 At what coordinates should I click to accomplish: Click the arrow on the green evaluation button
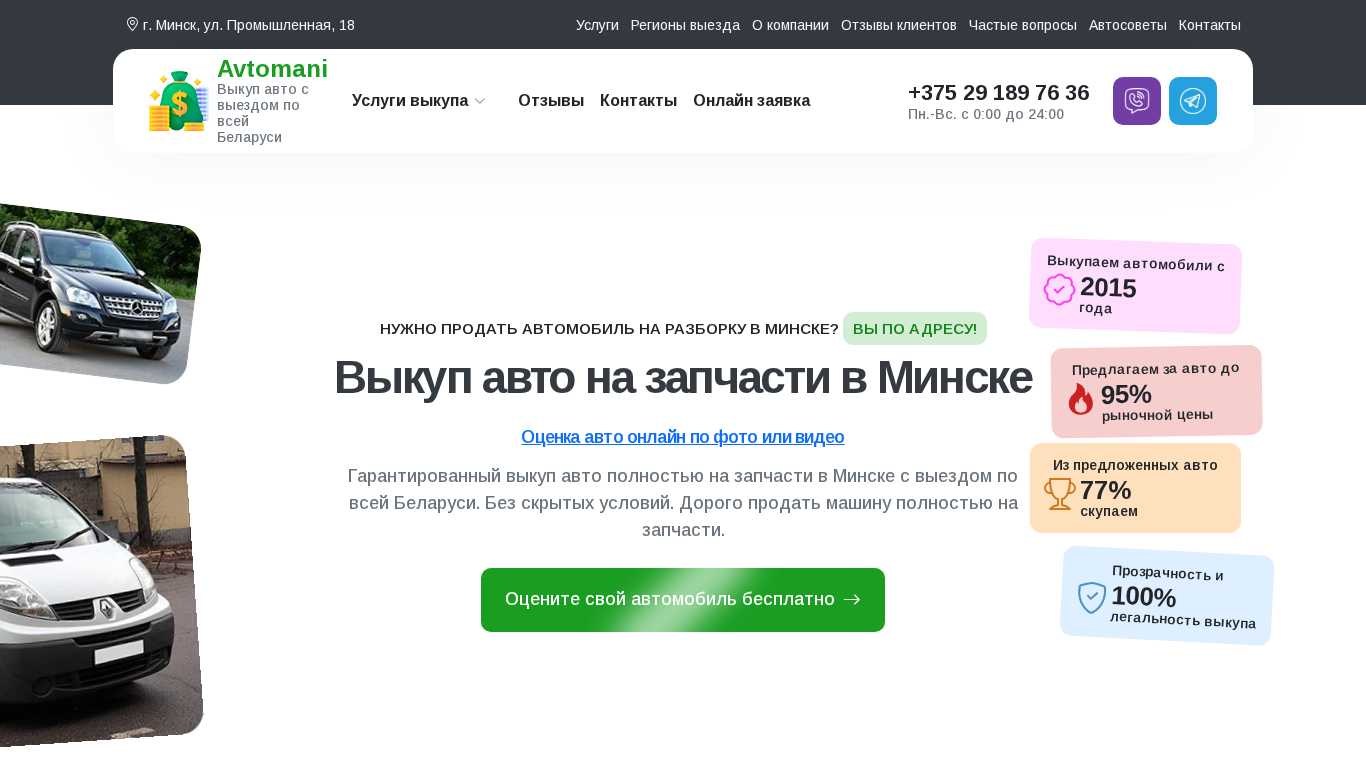click(852, 599)
